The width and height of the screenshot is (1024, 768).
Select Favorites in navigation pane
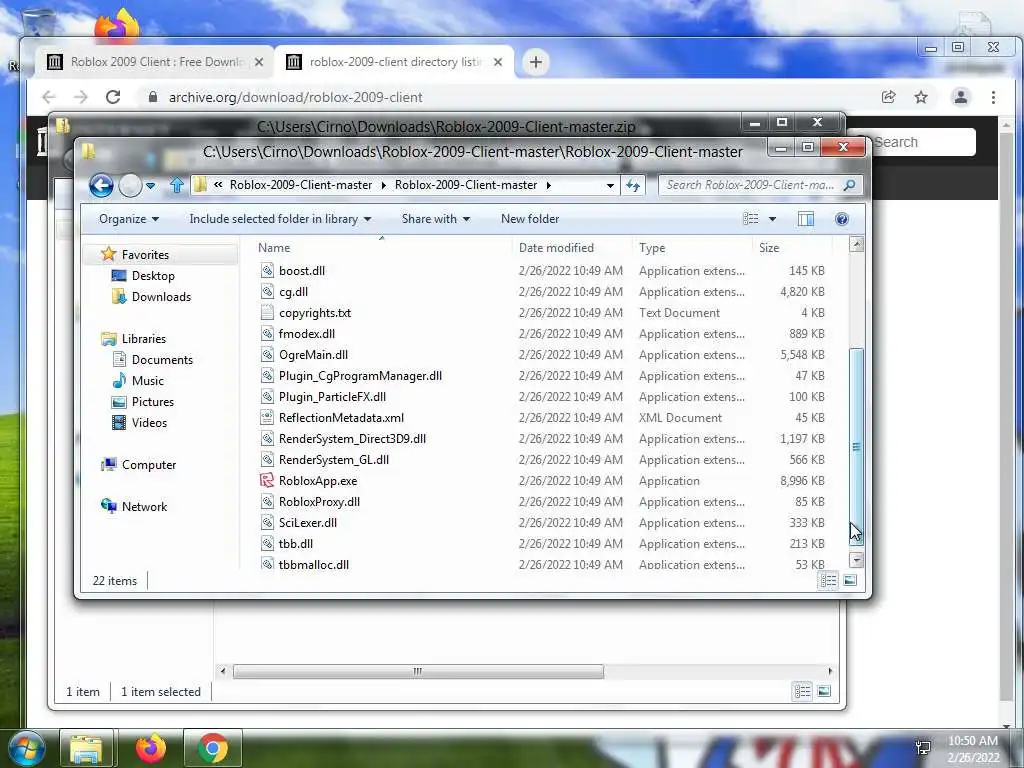[x=145, y=255]
